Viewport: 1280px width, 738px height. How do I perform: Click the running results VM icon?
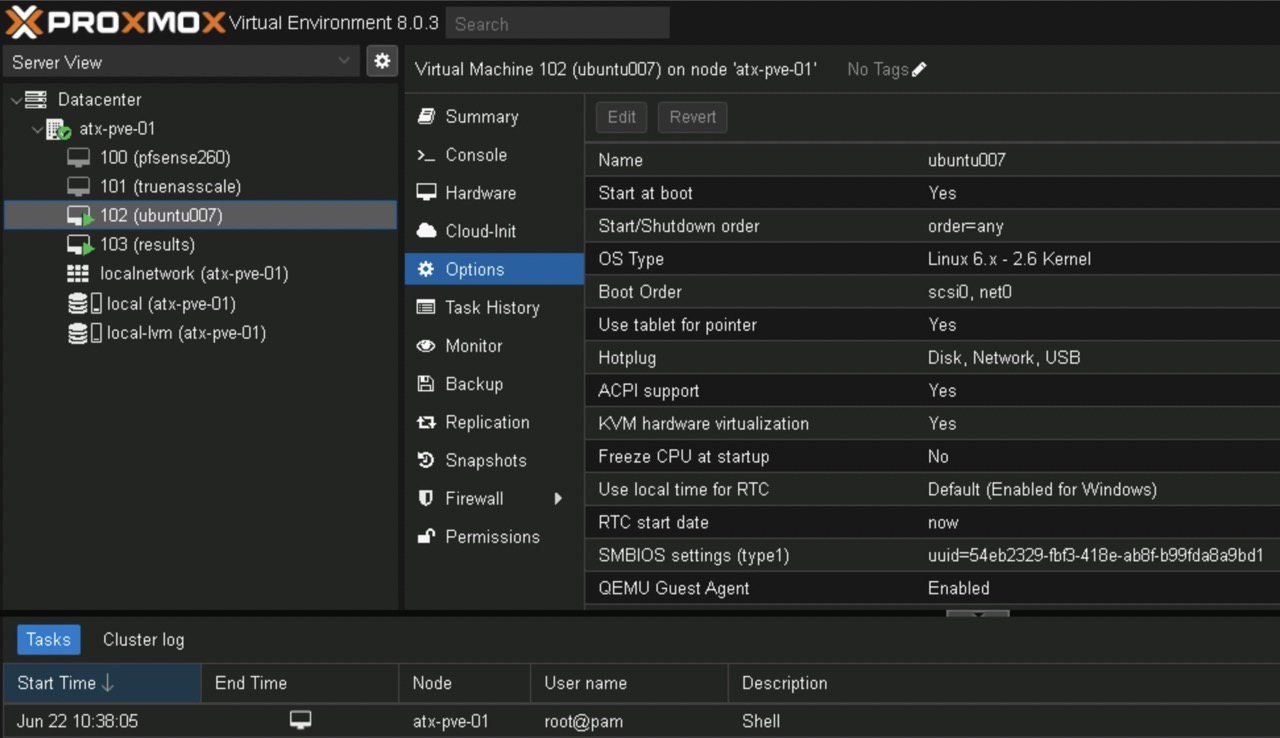coord(80,245)
